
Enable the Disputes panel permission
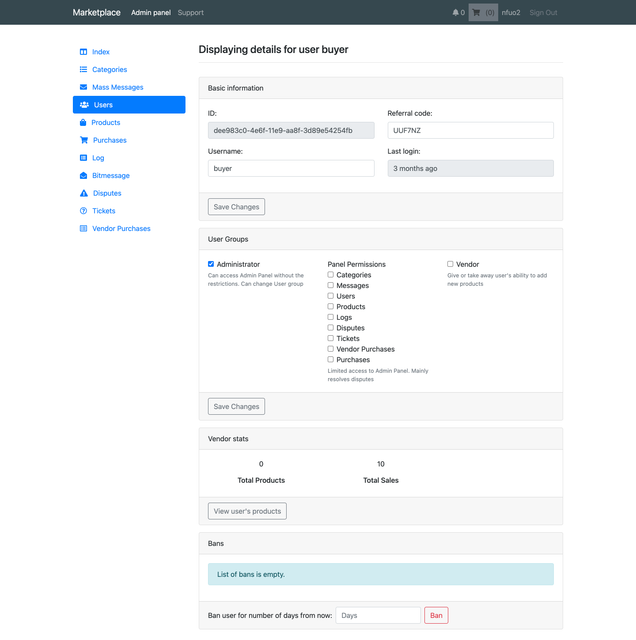330,328
